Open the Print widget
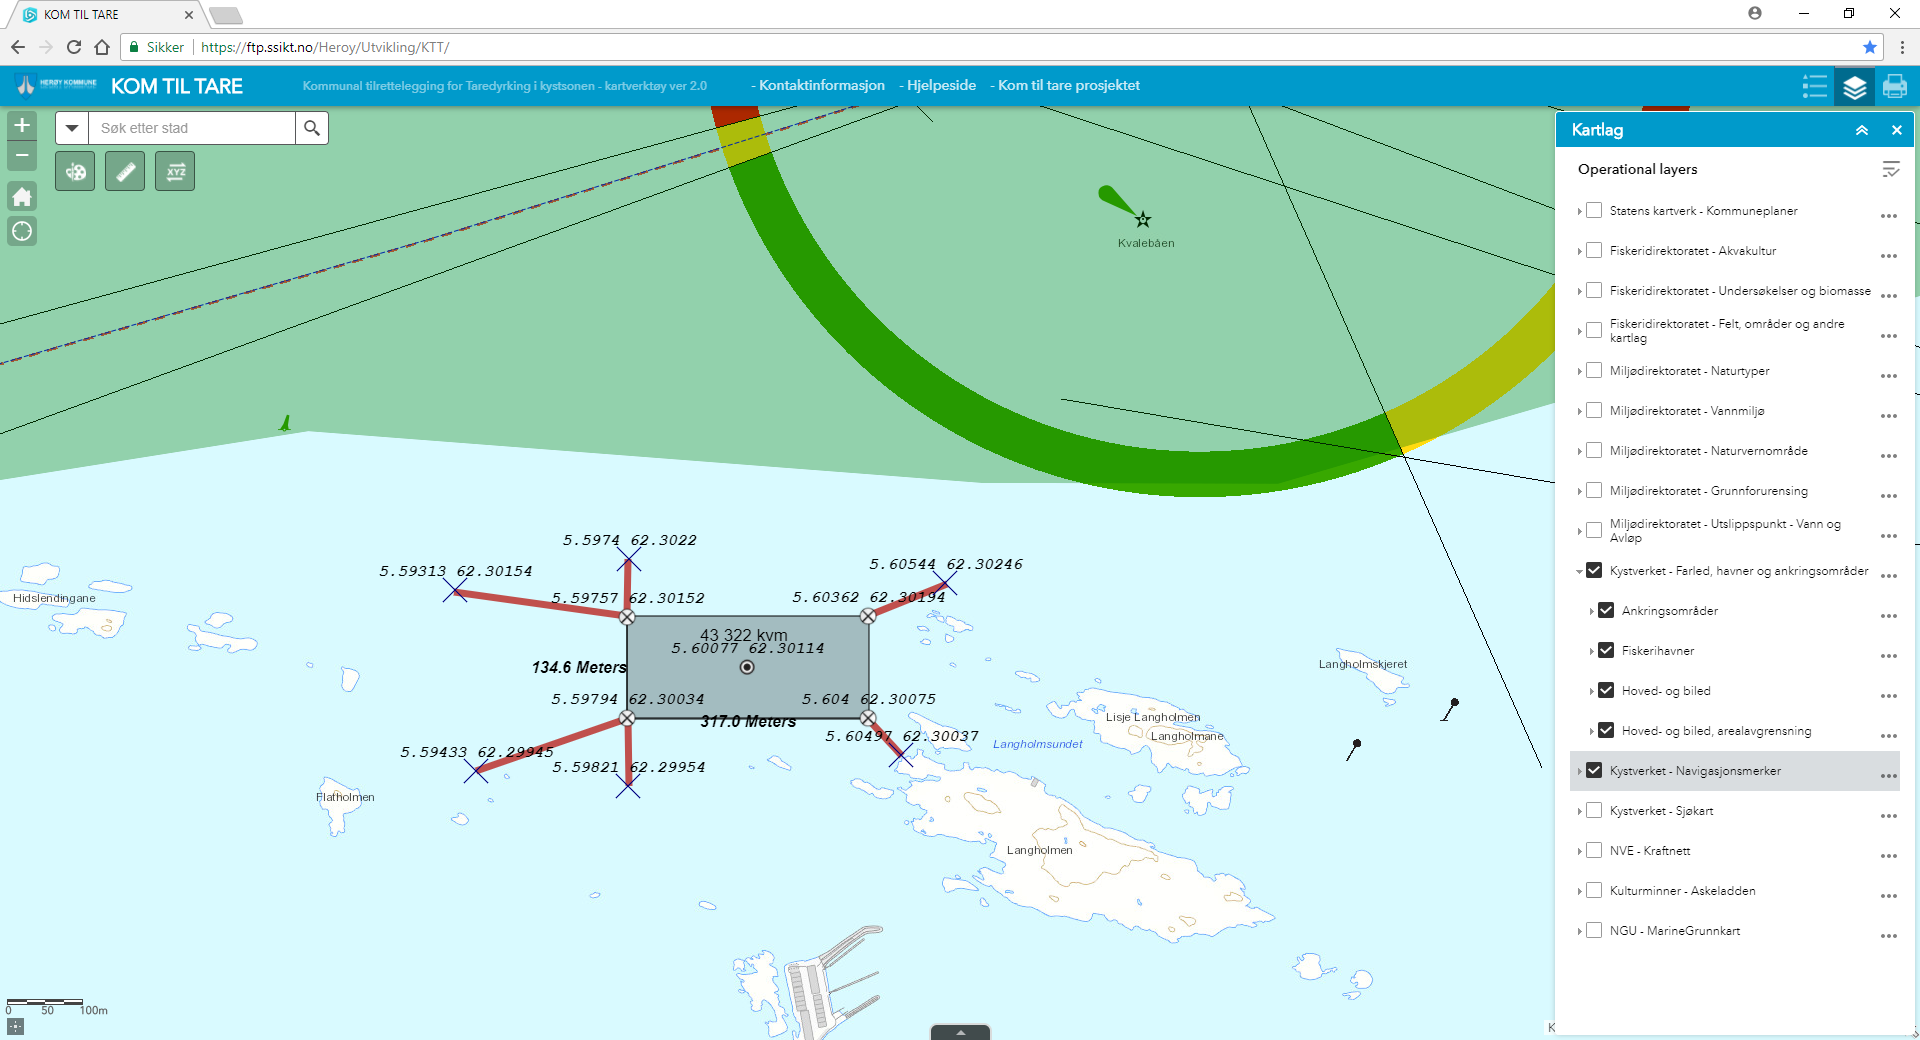Image resolution: width=1920 pixels, height=1040 pixels. point(1894,87)
